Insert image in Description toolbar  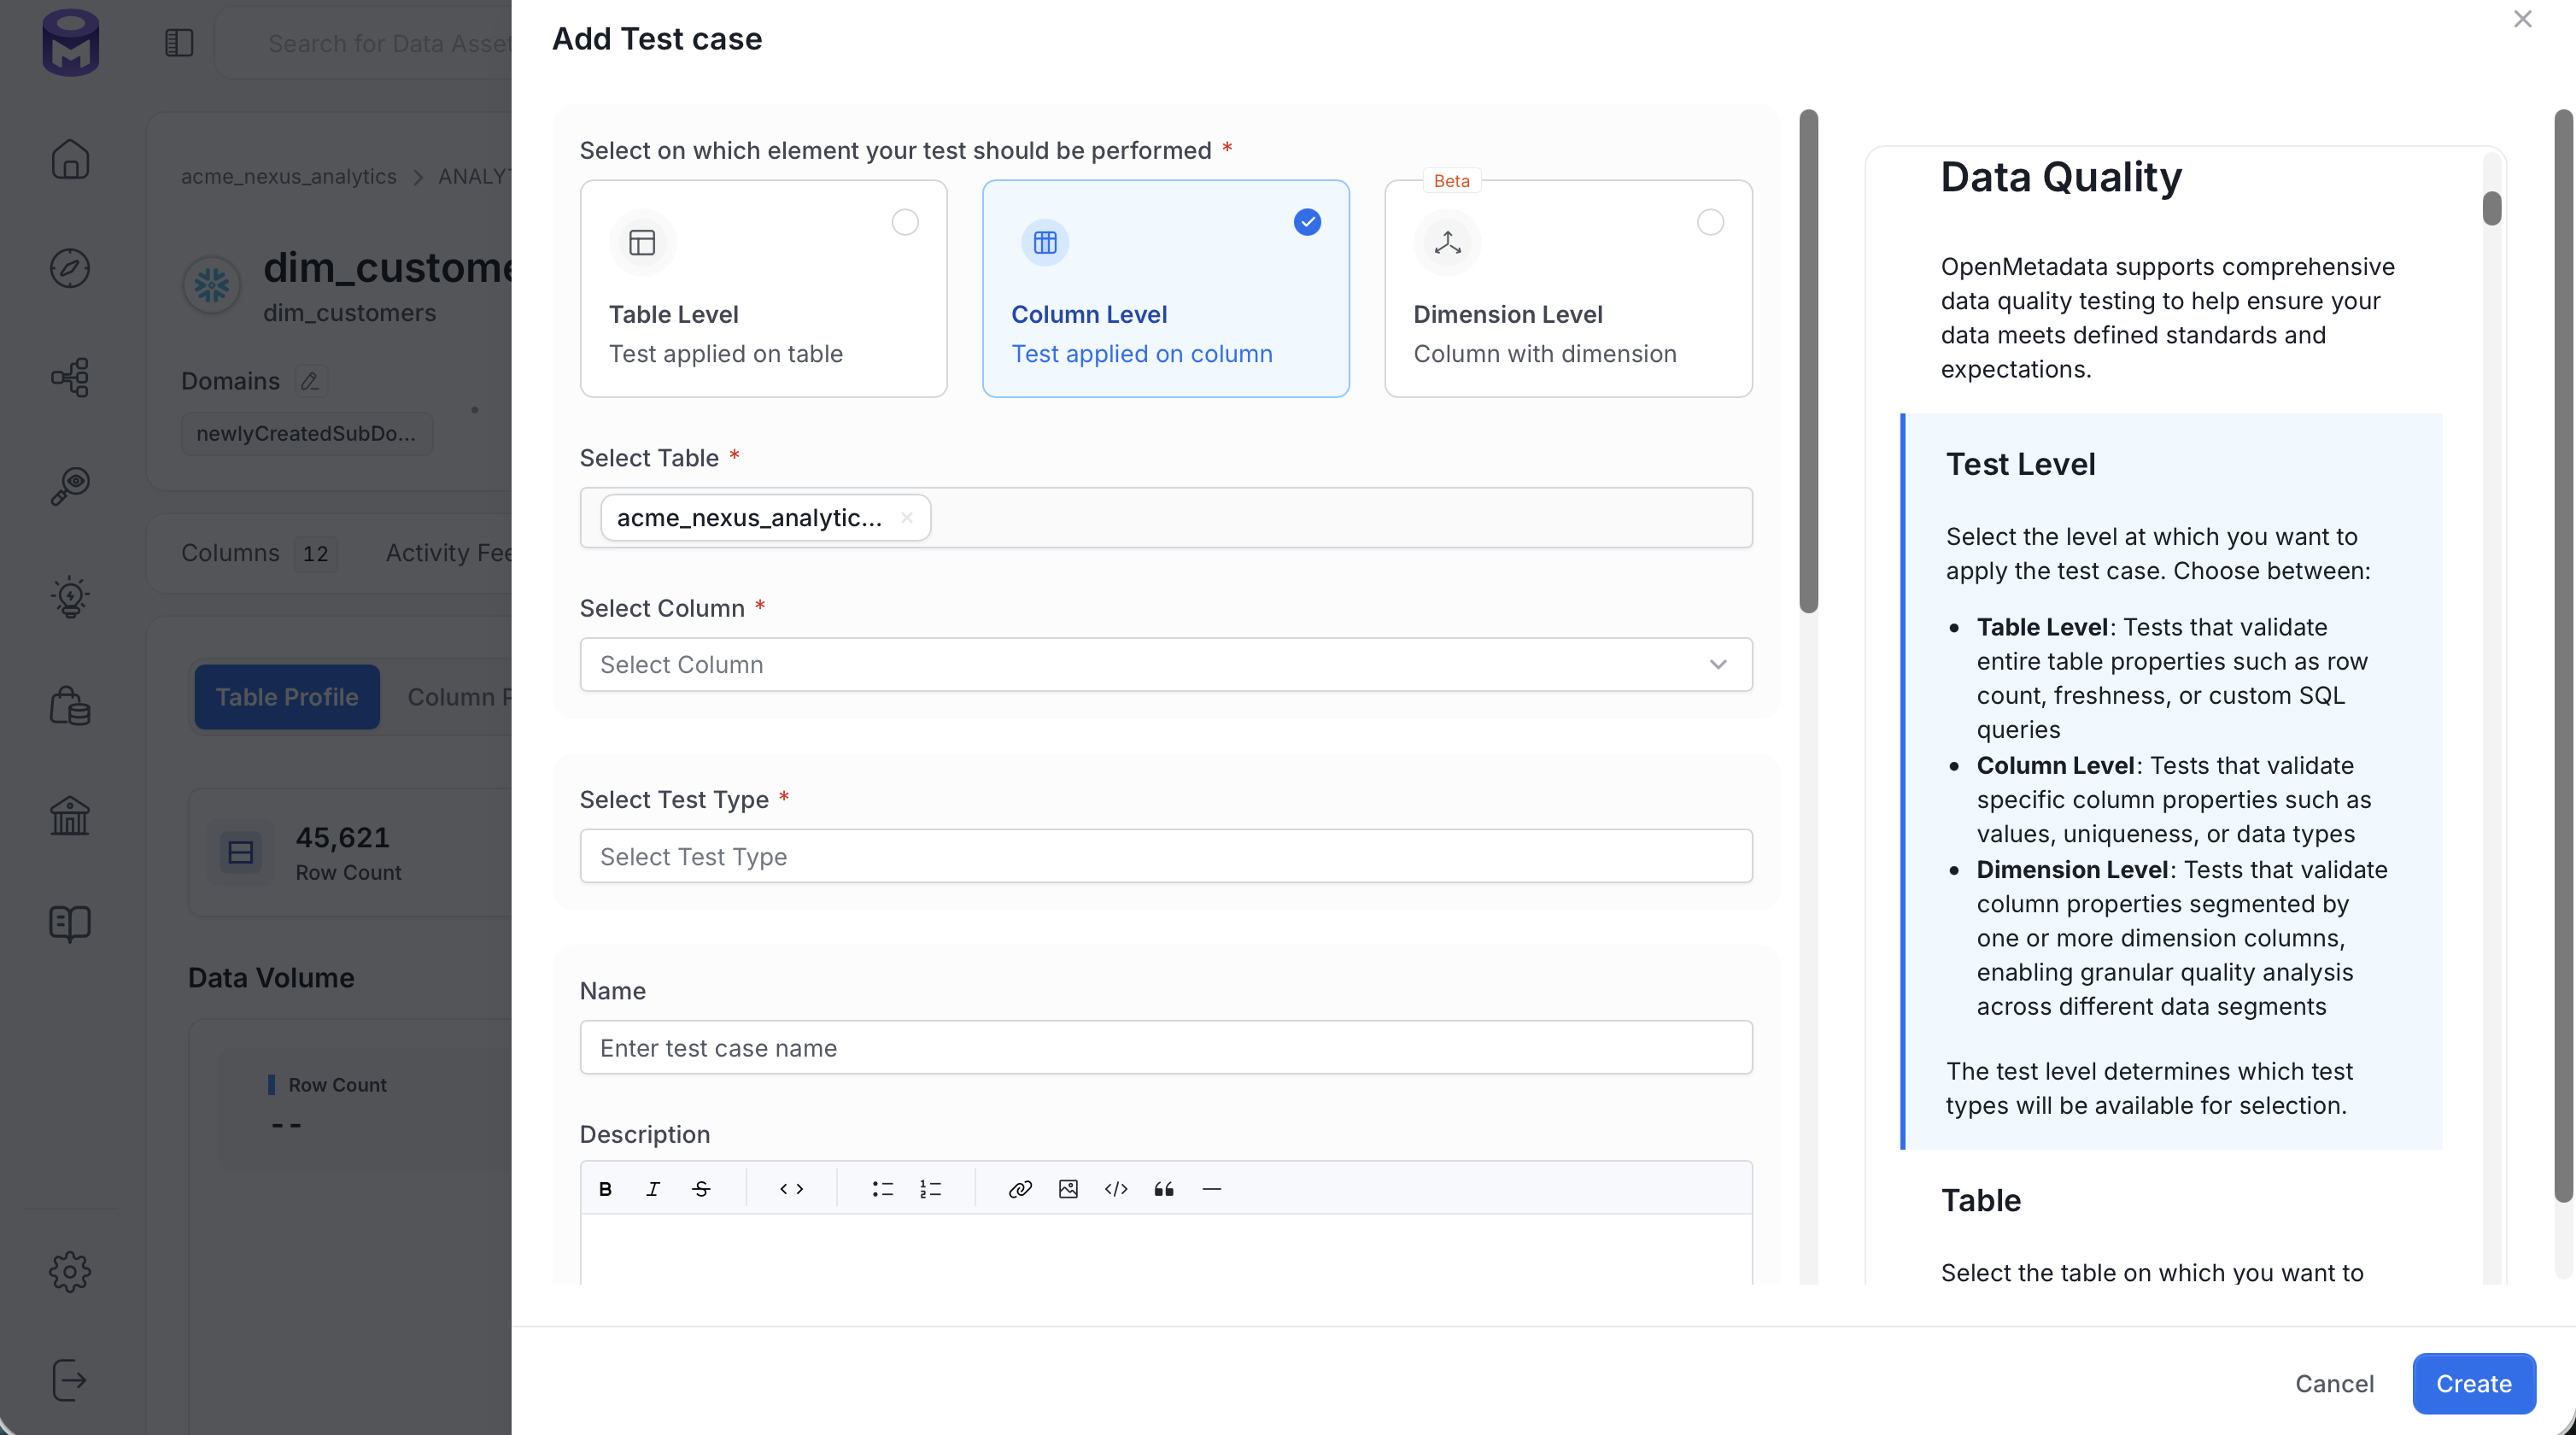click(x=1068, y=1189)
